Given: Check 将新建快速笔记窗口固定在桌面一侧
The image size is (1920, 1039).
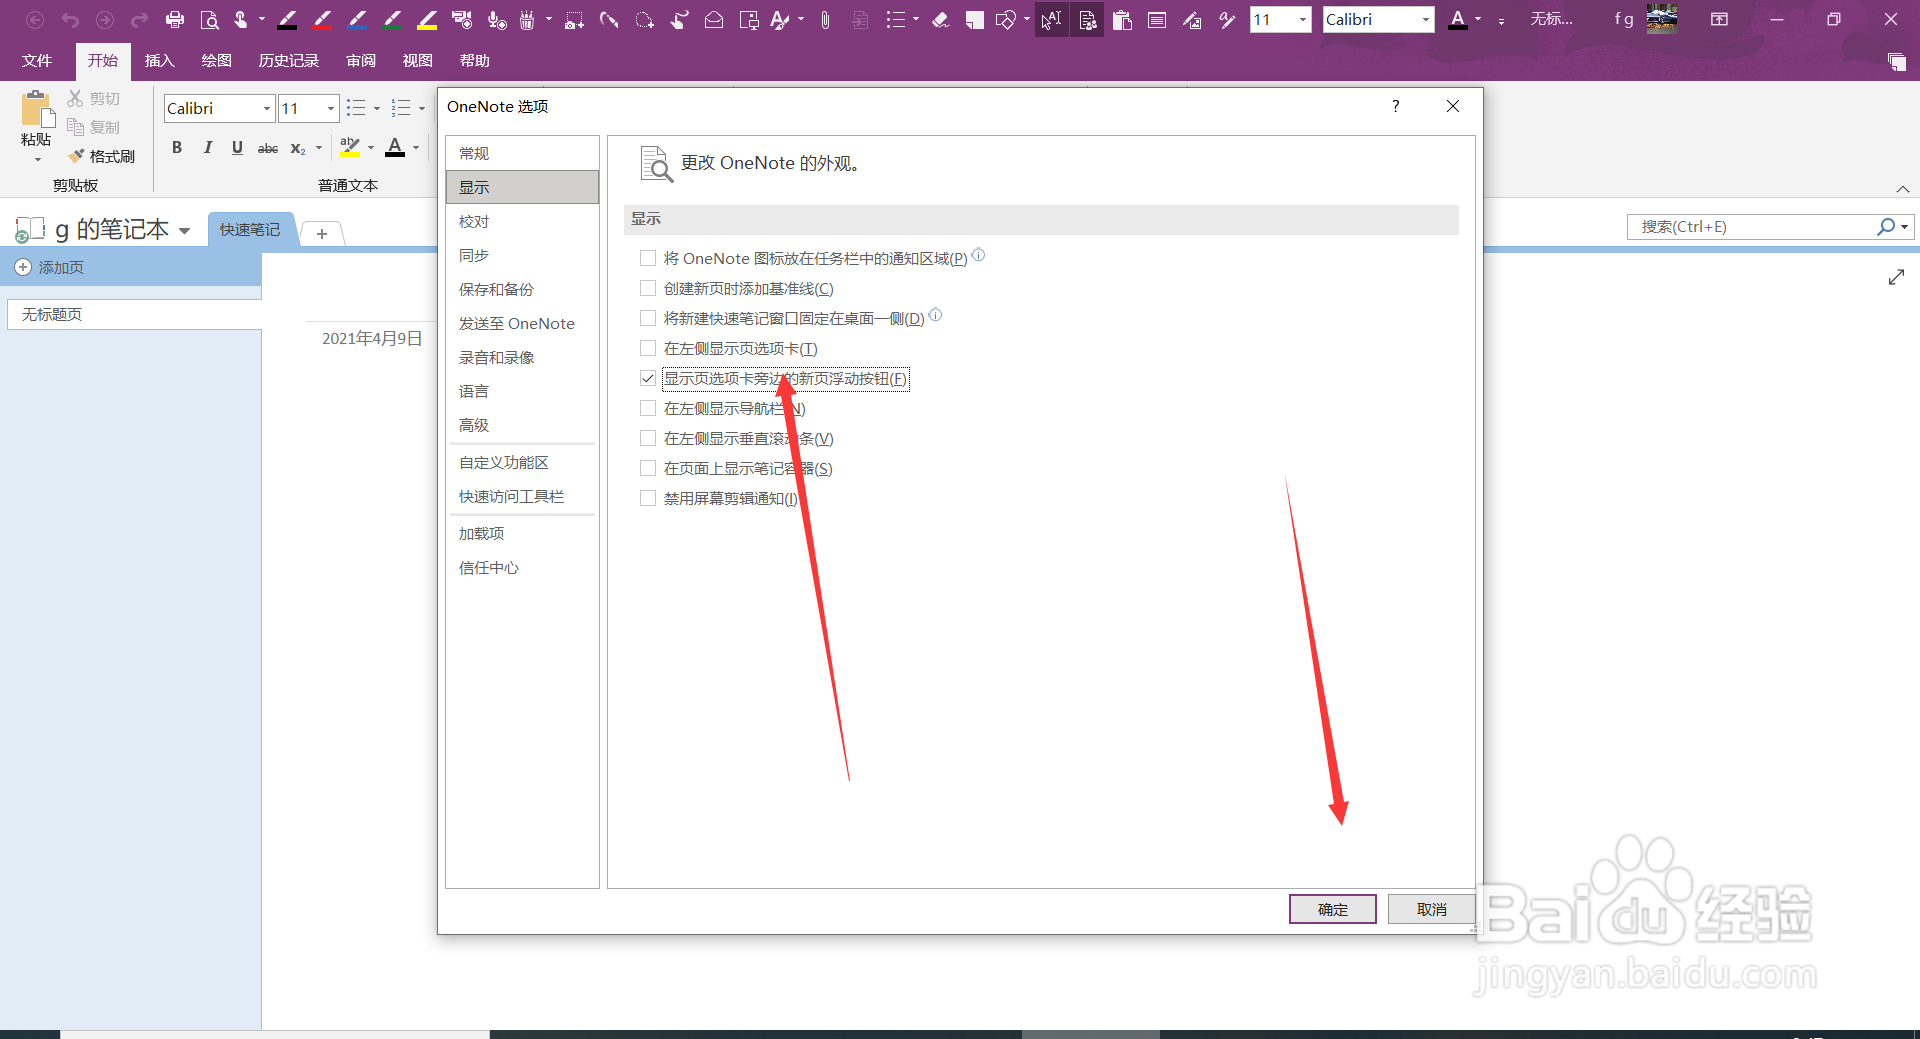Looking at the screenshot, I should click(x=648, y=319).
